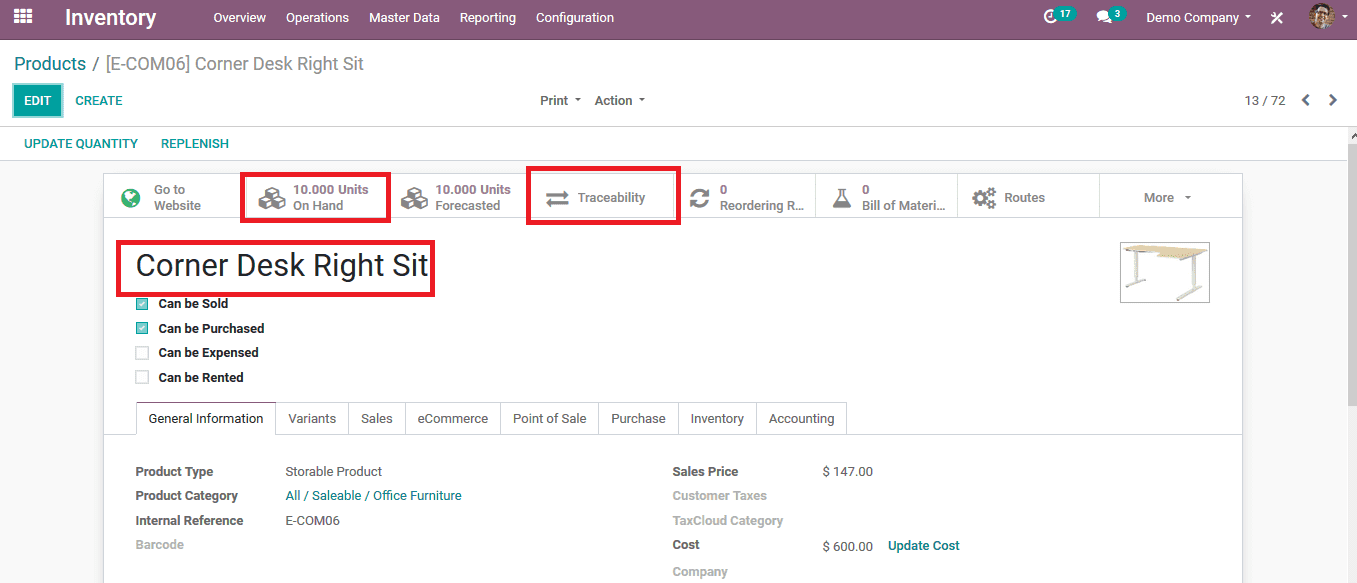Click the $ 147.00 sales price value
The height and width of the screenshot is (583, 1357).
pyautogui.click(x=848, y=472)
